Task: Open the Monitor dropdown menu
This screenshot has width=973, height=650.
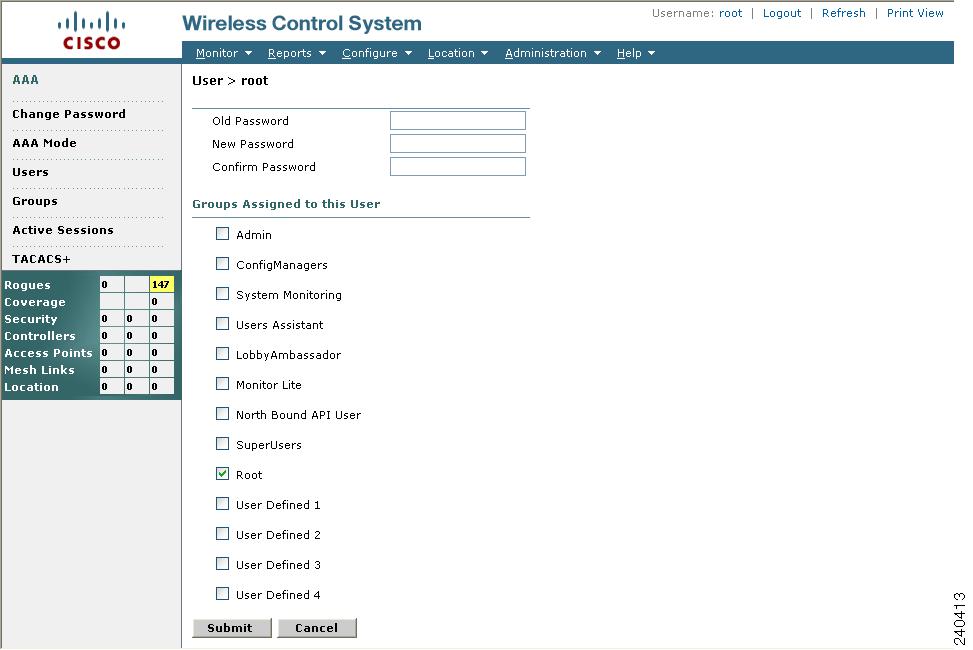Action: 224,53
